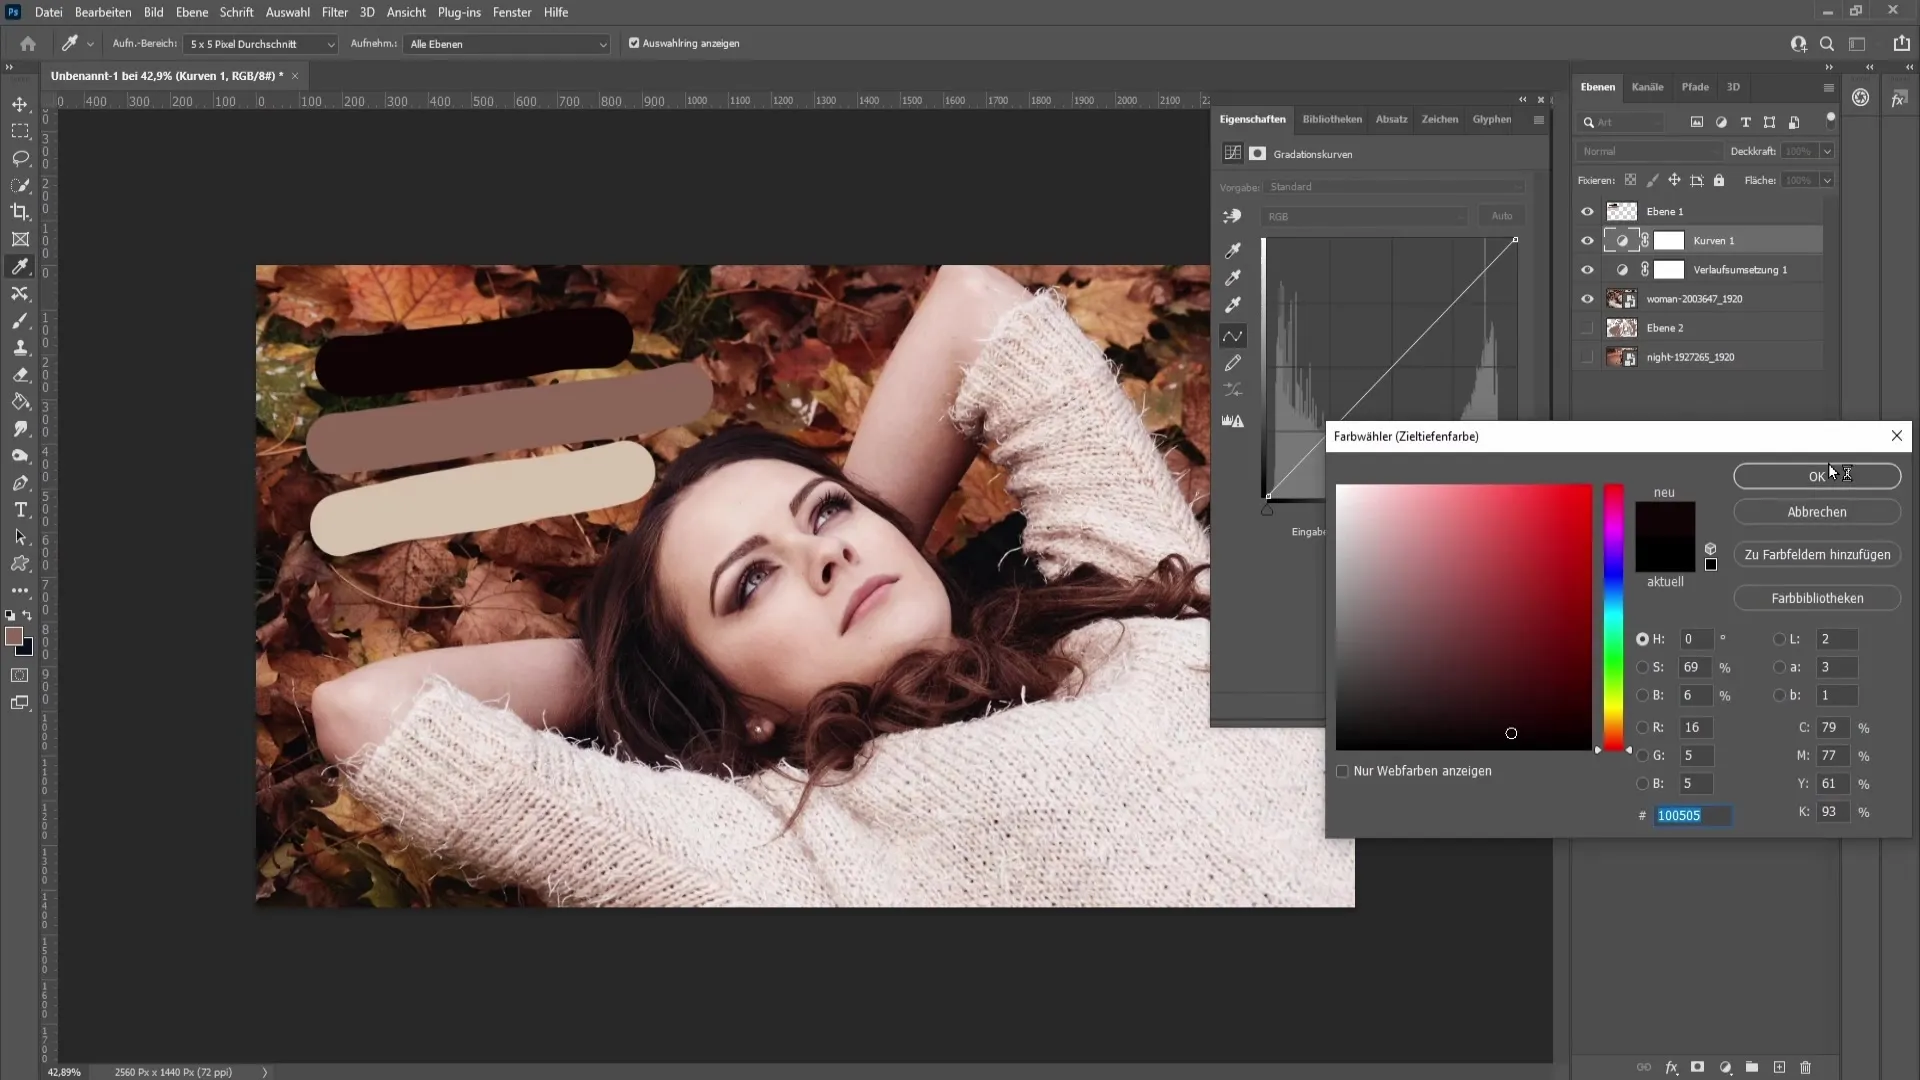Show the Ebene 2 layer
This screenshot has height=1080, width=1920.
click(x=1587, y=328)
